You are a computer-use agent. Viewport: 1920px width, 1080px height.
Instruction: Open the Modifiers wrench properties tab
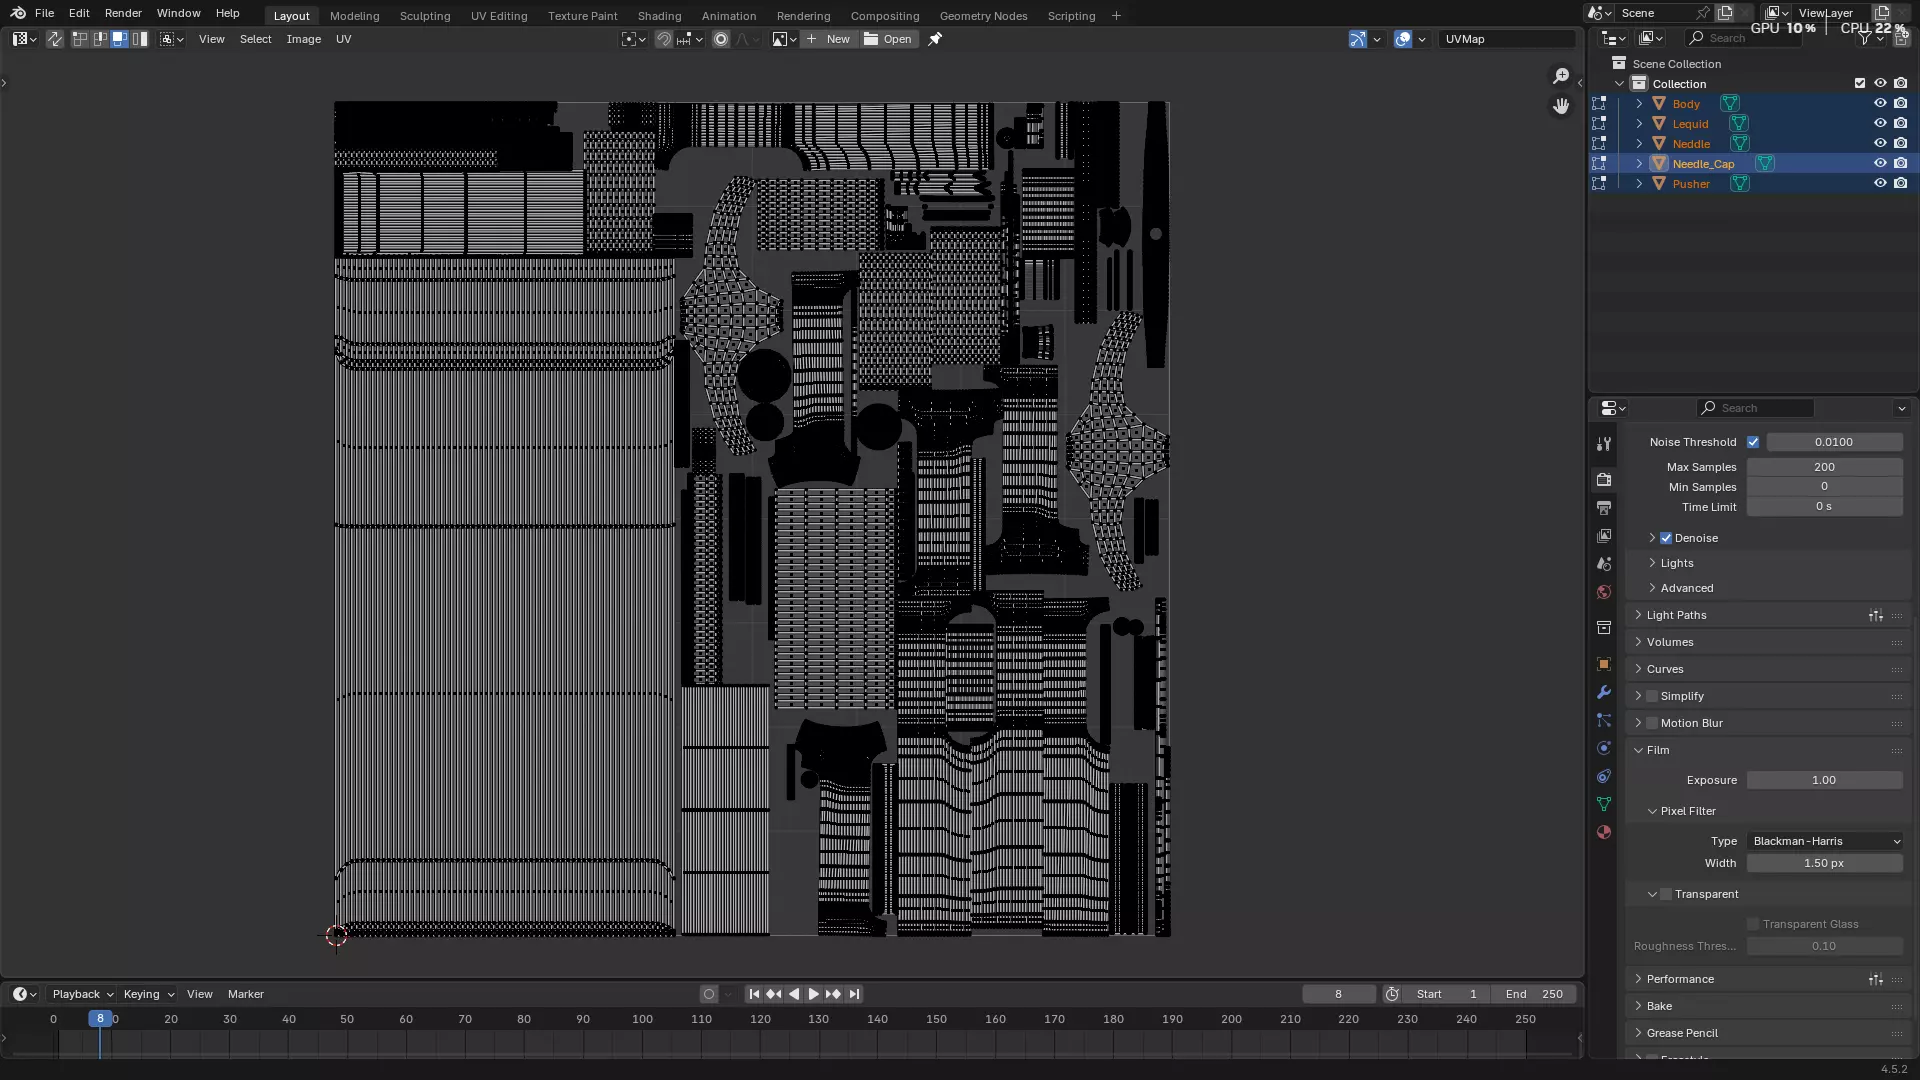1604,692
